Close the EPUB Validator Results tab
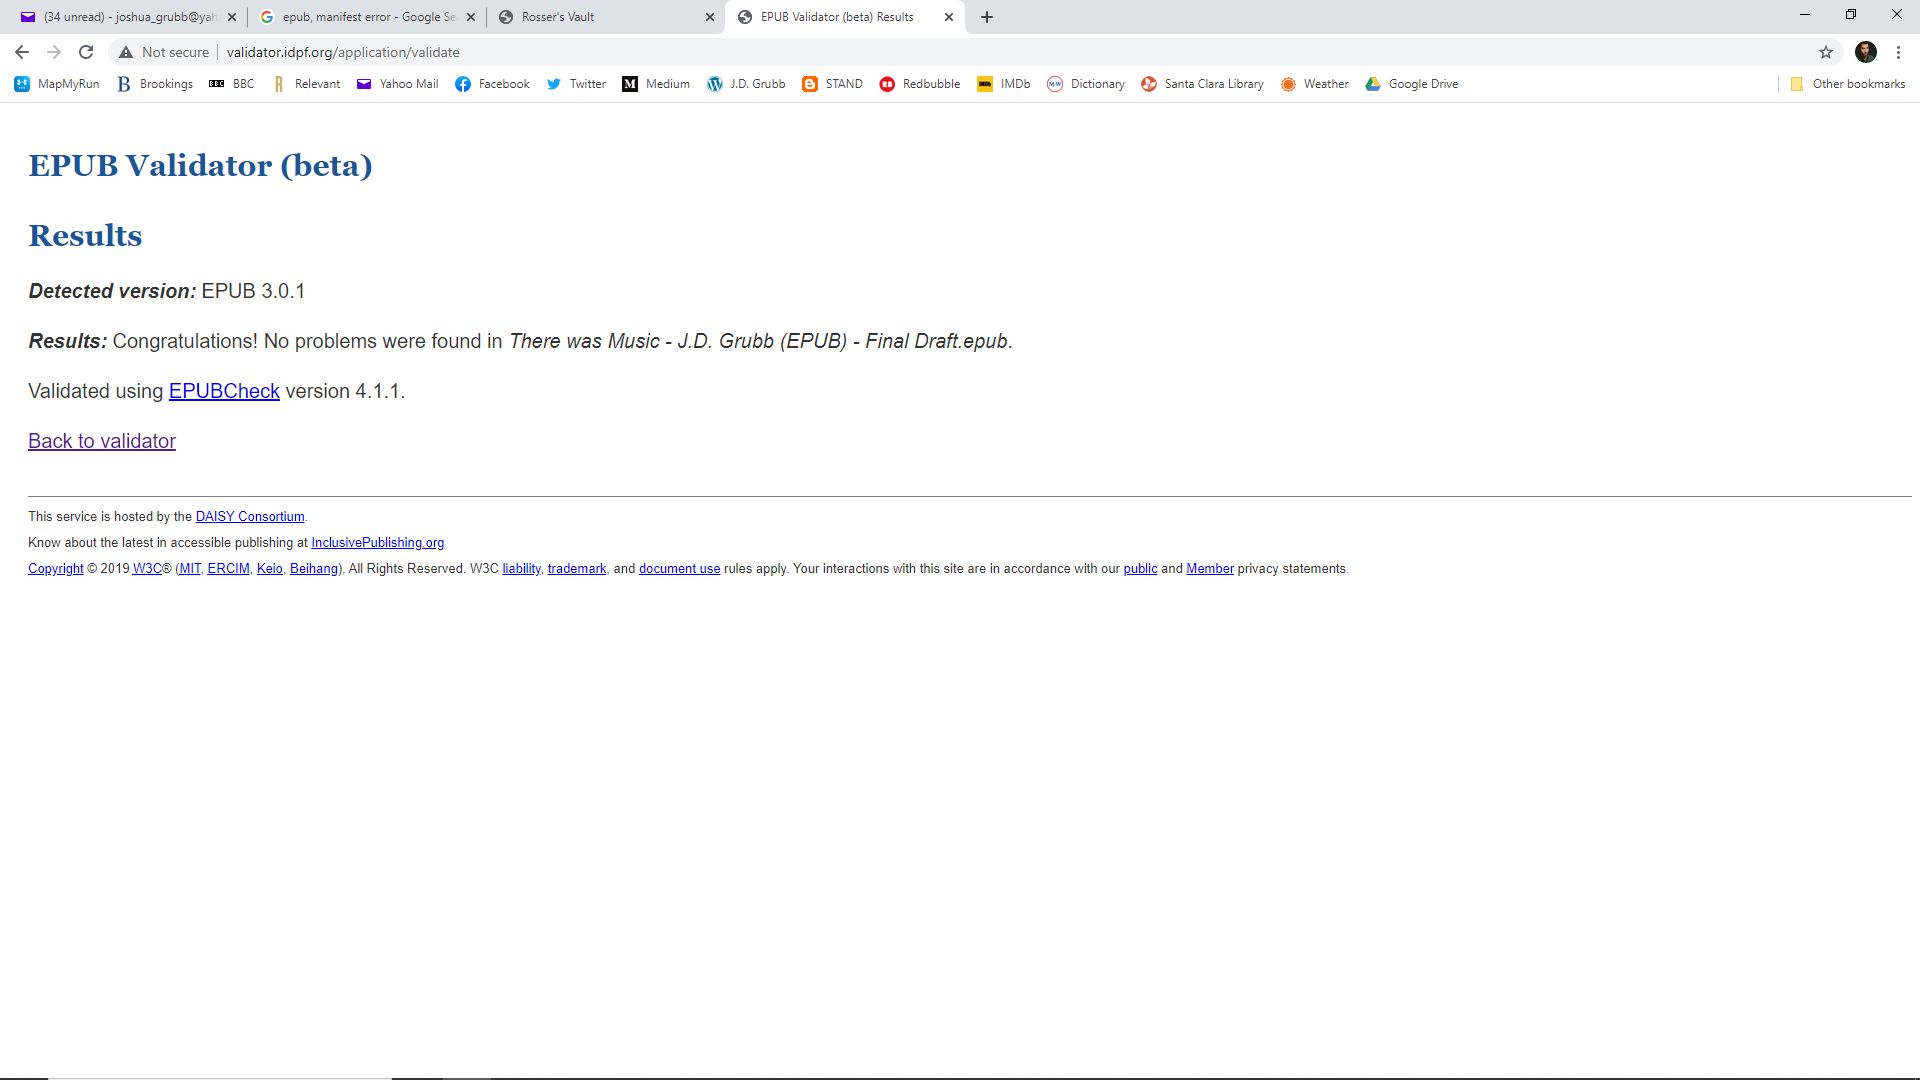Viewport: 1920px width, 1080px height. 948,17
